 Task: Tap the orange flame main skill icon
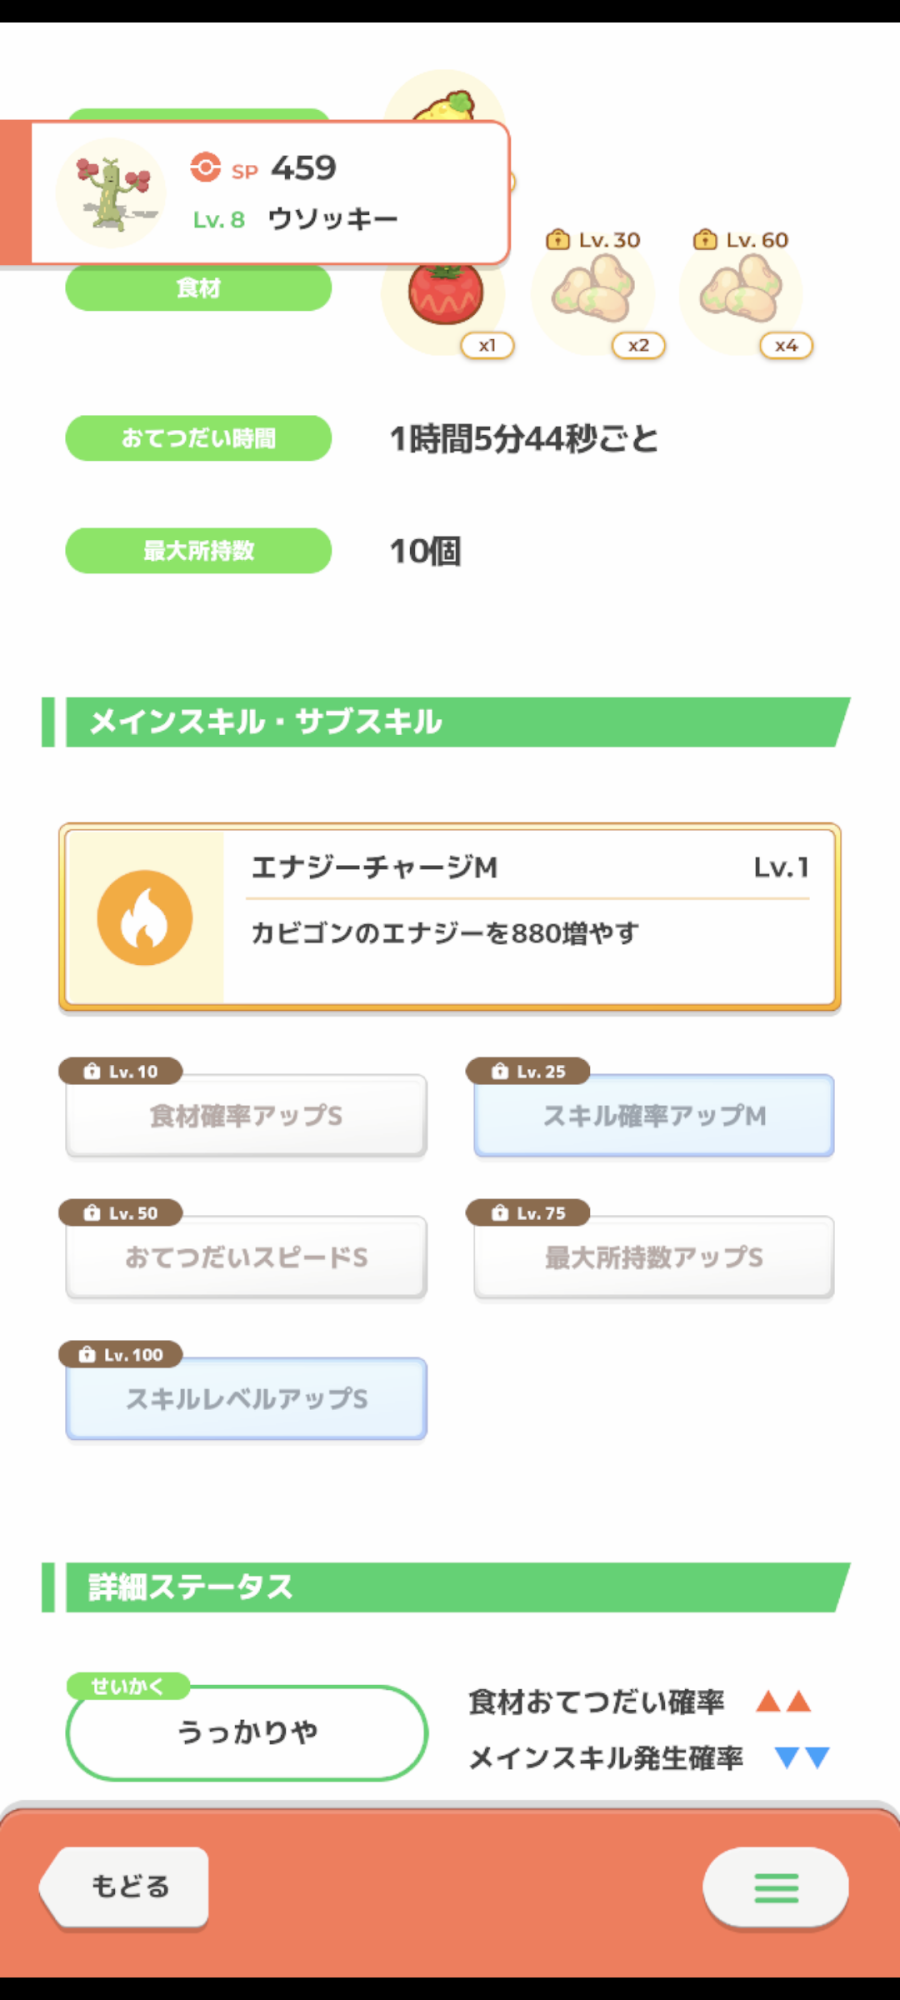click(x=145, y=917)
